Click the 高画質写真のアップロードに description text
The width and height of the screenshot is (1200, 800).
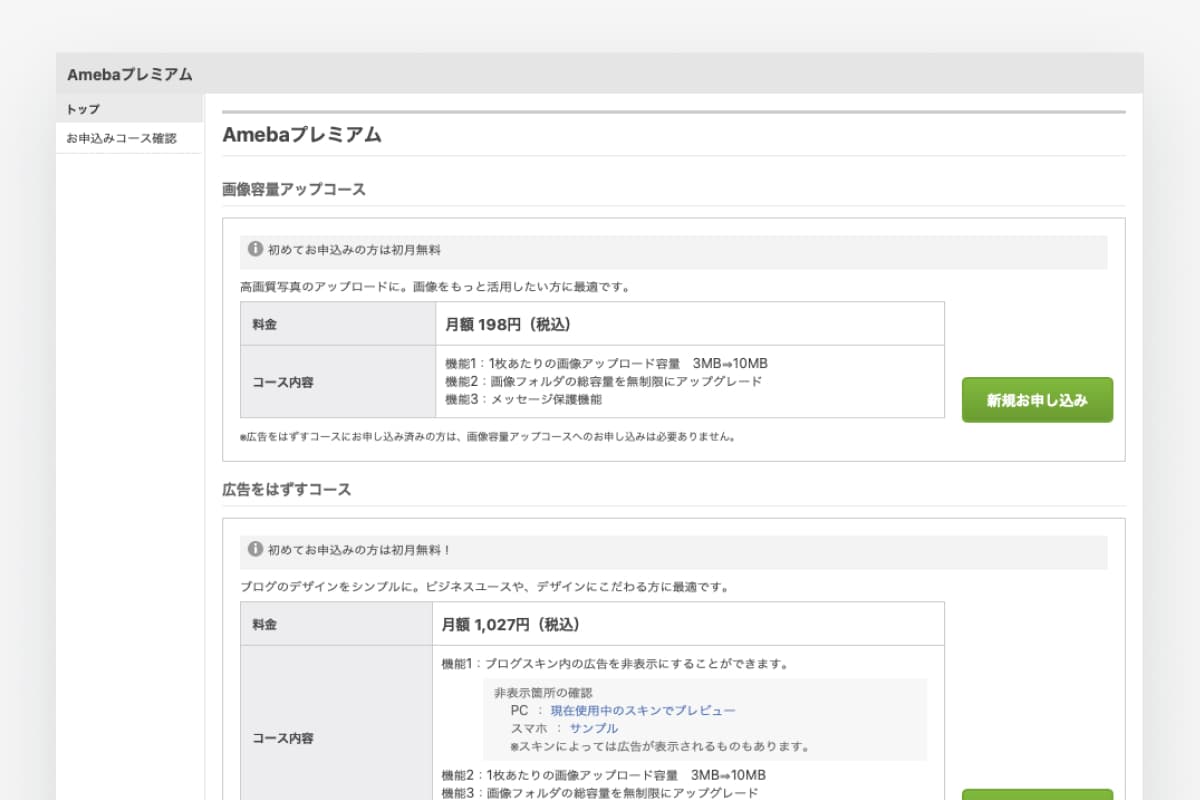pos(435,287)
